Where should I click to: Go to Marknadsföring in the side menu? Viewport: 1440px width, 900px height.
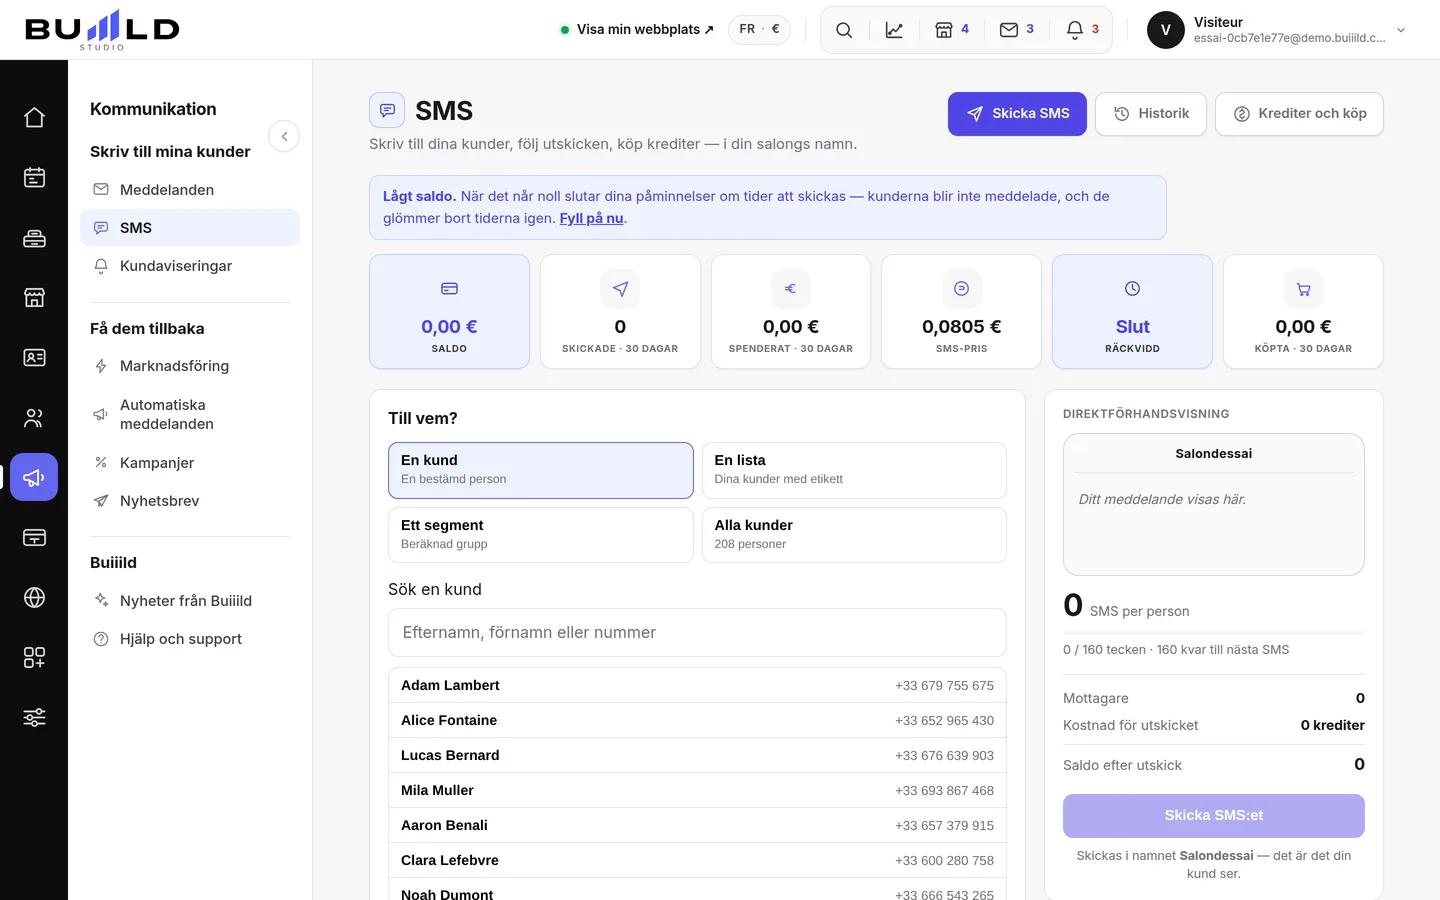[x=190, y=366]
